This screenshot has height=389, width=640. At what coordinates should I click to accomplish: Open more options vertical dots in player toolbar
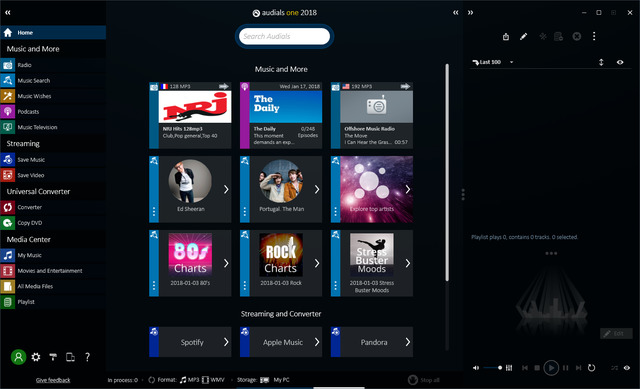click(594, 36)
